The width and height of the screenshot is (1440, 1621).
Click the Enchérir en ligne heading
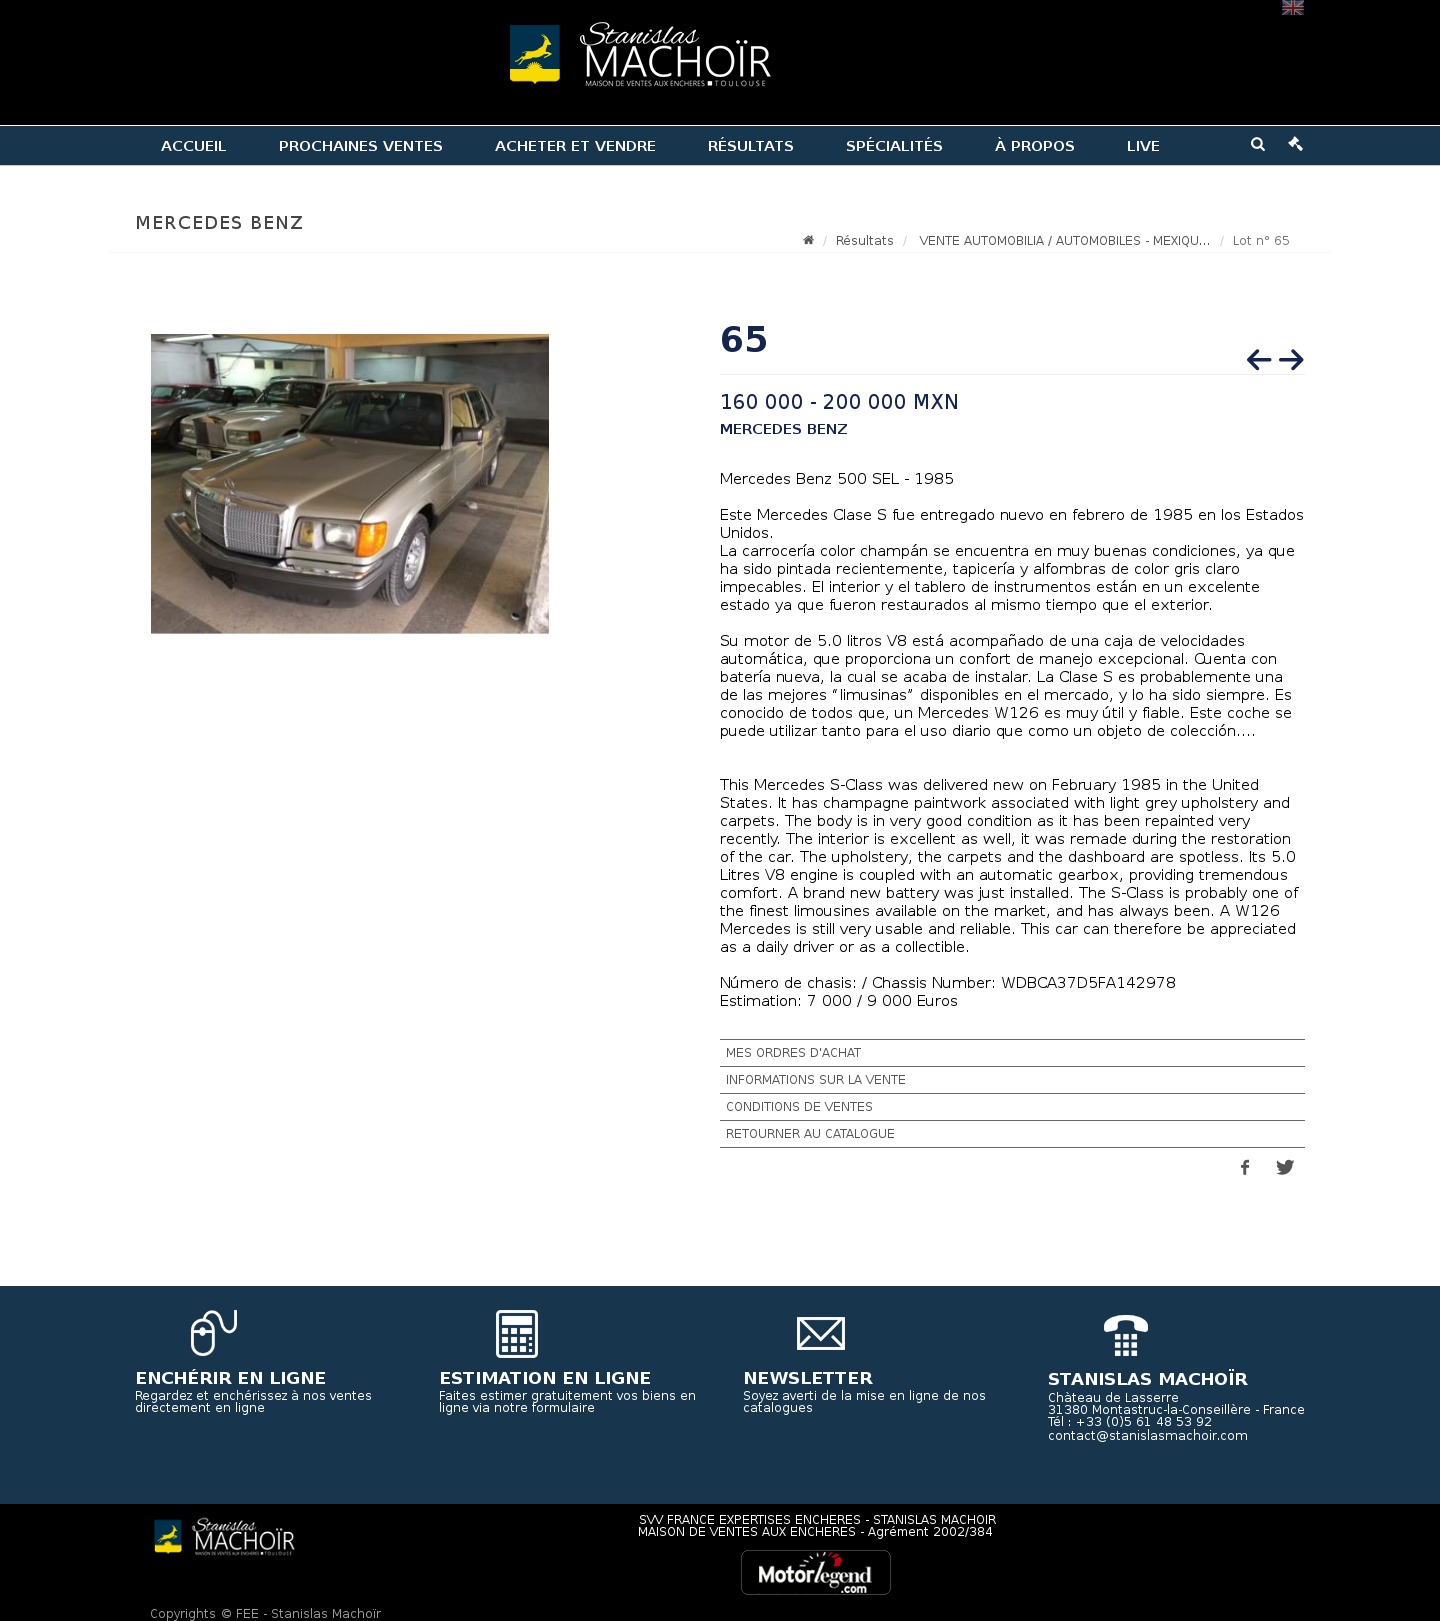(x=231, y=1378)
